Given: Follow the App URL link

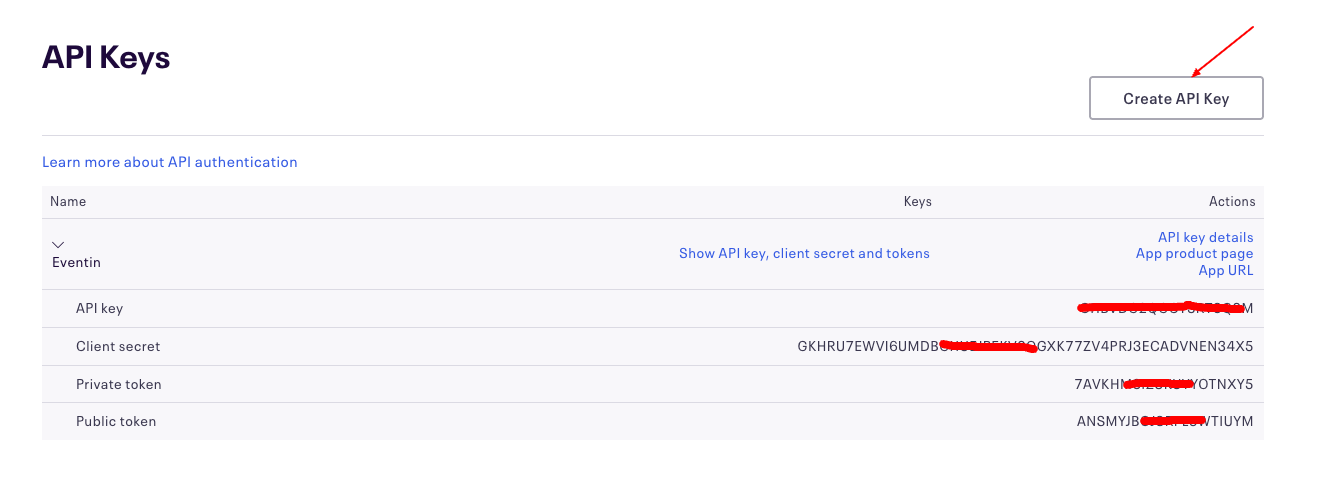Looking at the screenshot, I should pyautogui.click(x=1225, y=271).
